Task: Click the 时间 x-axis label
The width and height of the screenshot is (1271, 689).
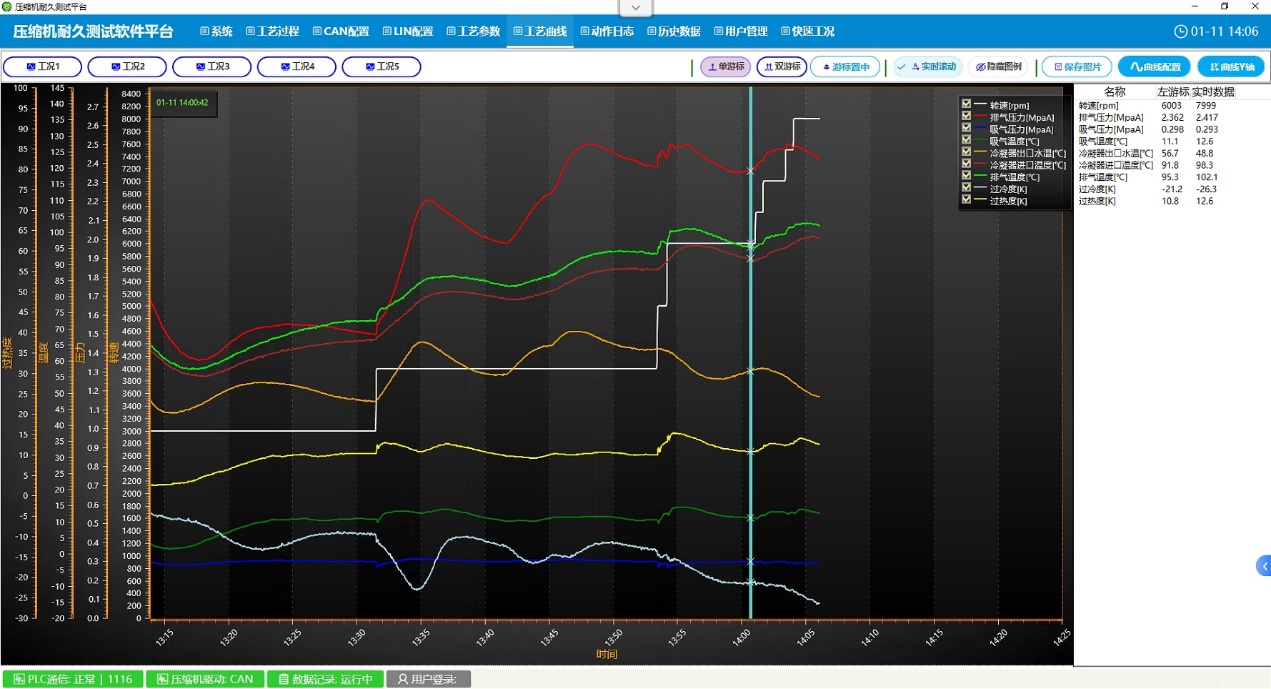Action: (607, 655)
